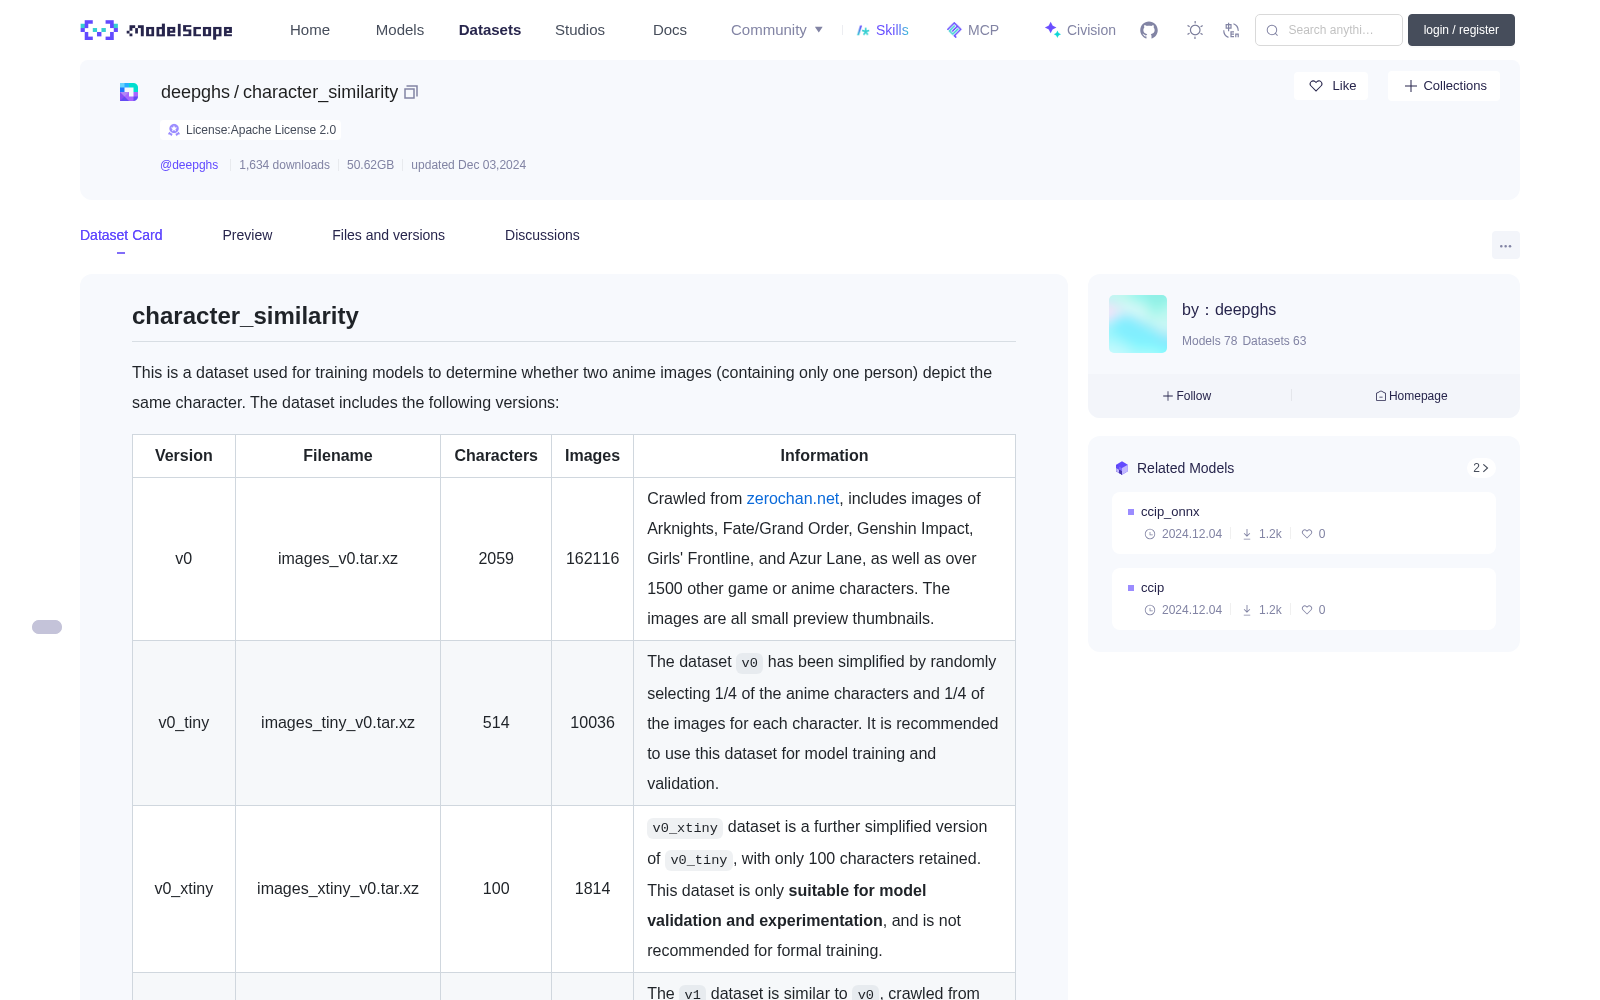Click the deepghs organization avatar

point(1138,324)
